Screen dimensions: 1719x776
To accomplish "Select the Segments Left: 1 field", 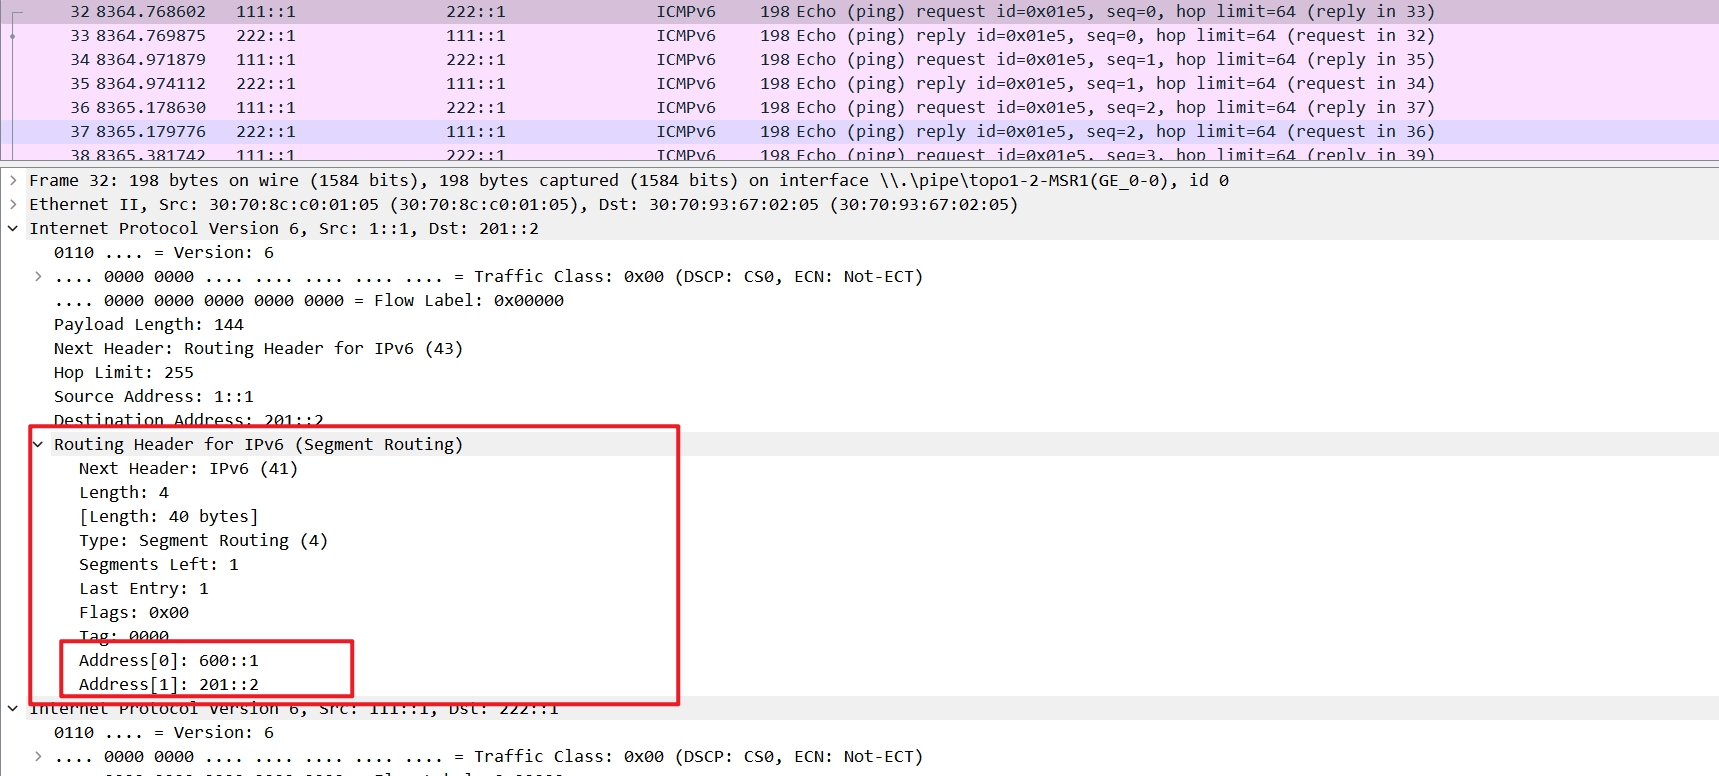I will 158,564.
